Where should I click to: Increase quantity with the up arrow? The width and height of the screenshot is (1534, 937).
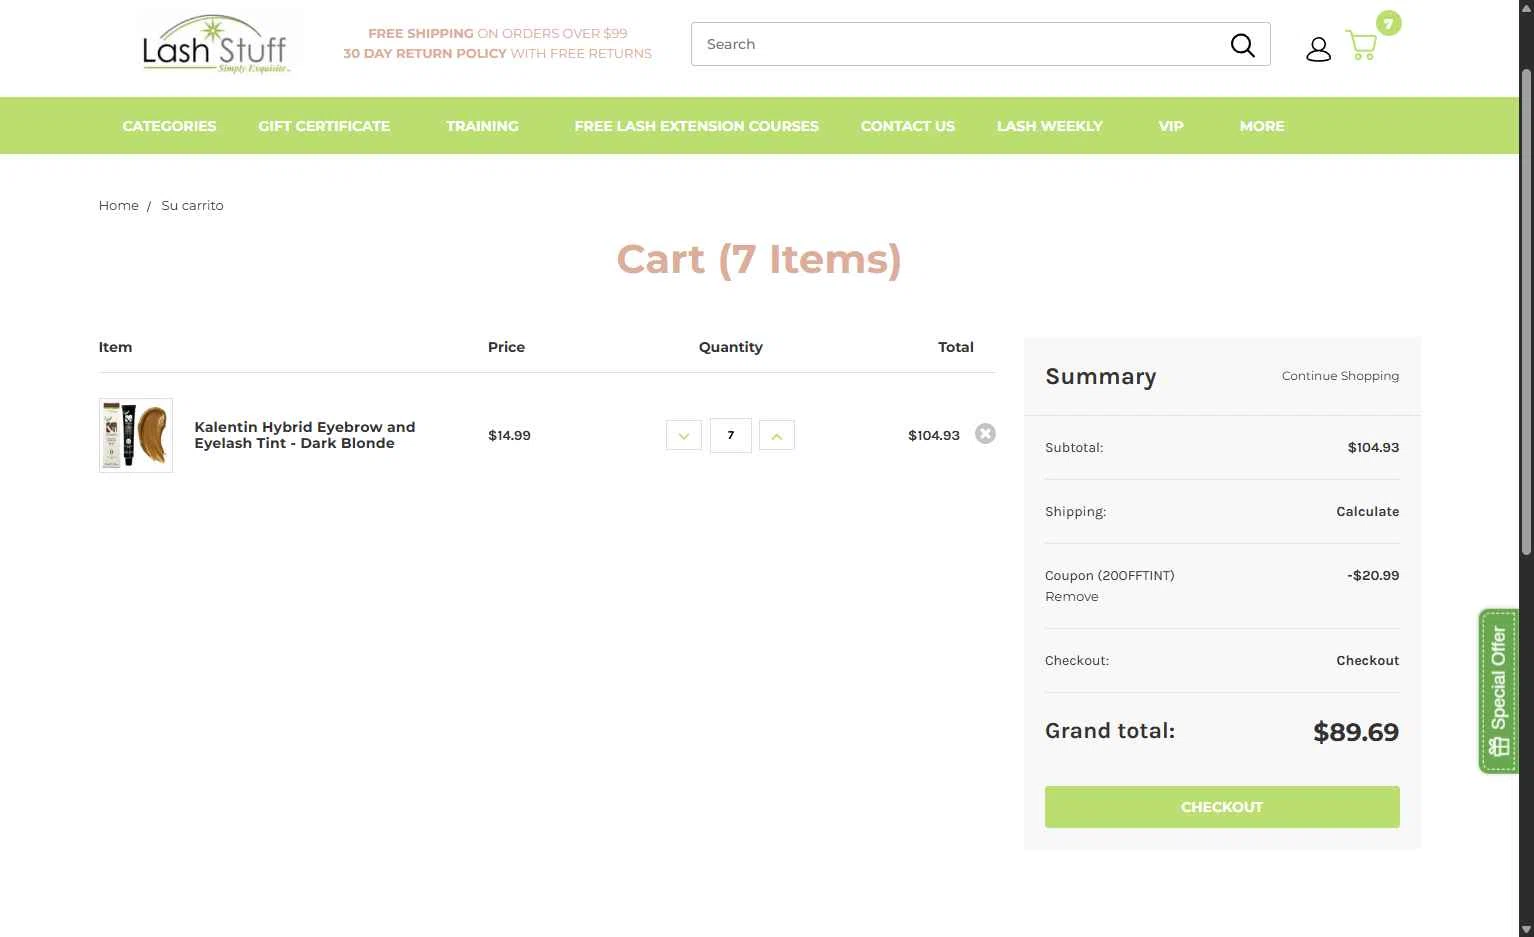click(777, 436)
